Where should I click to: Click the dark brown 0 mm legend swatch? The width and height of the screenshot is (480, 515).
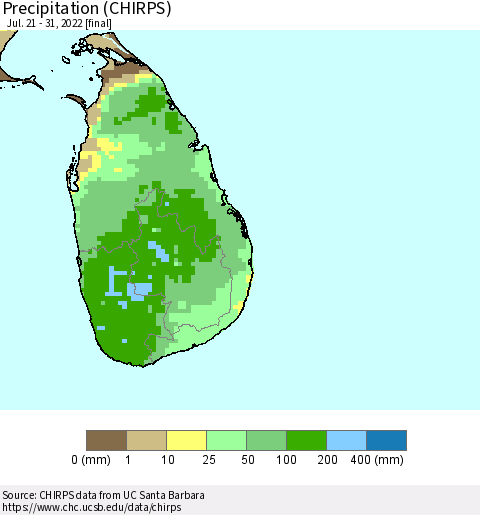click(106, 440)
